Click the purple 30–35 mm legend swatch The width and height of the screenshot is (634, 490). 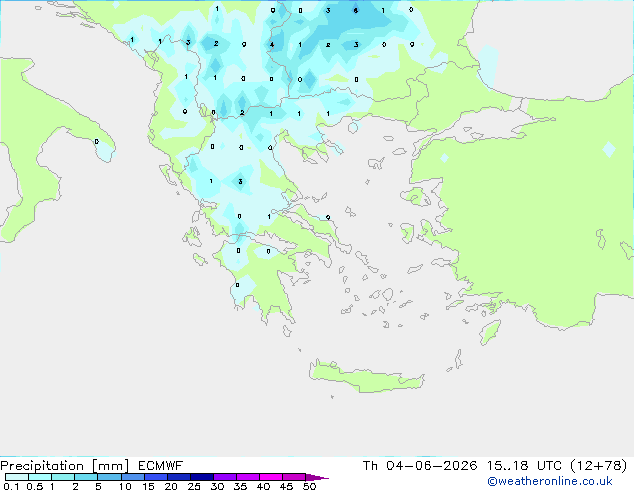click(224, 477)
